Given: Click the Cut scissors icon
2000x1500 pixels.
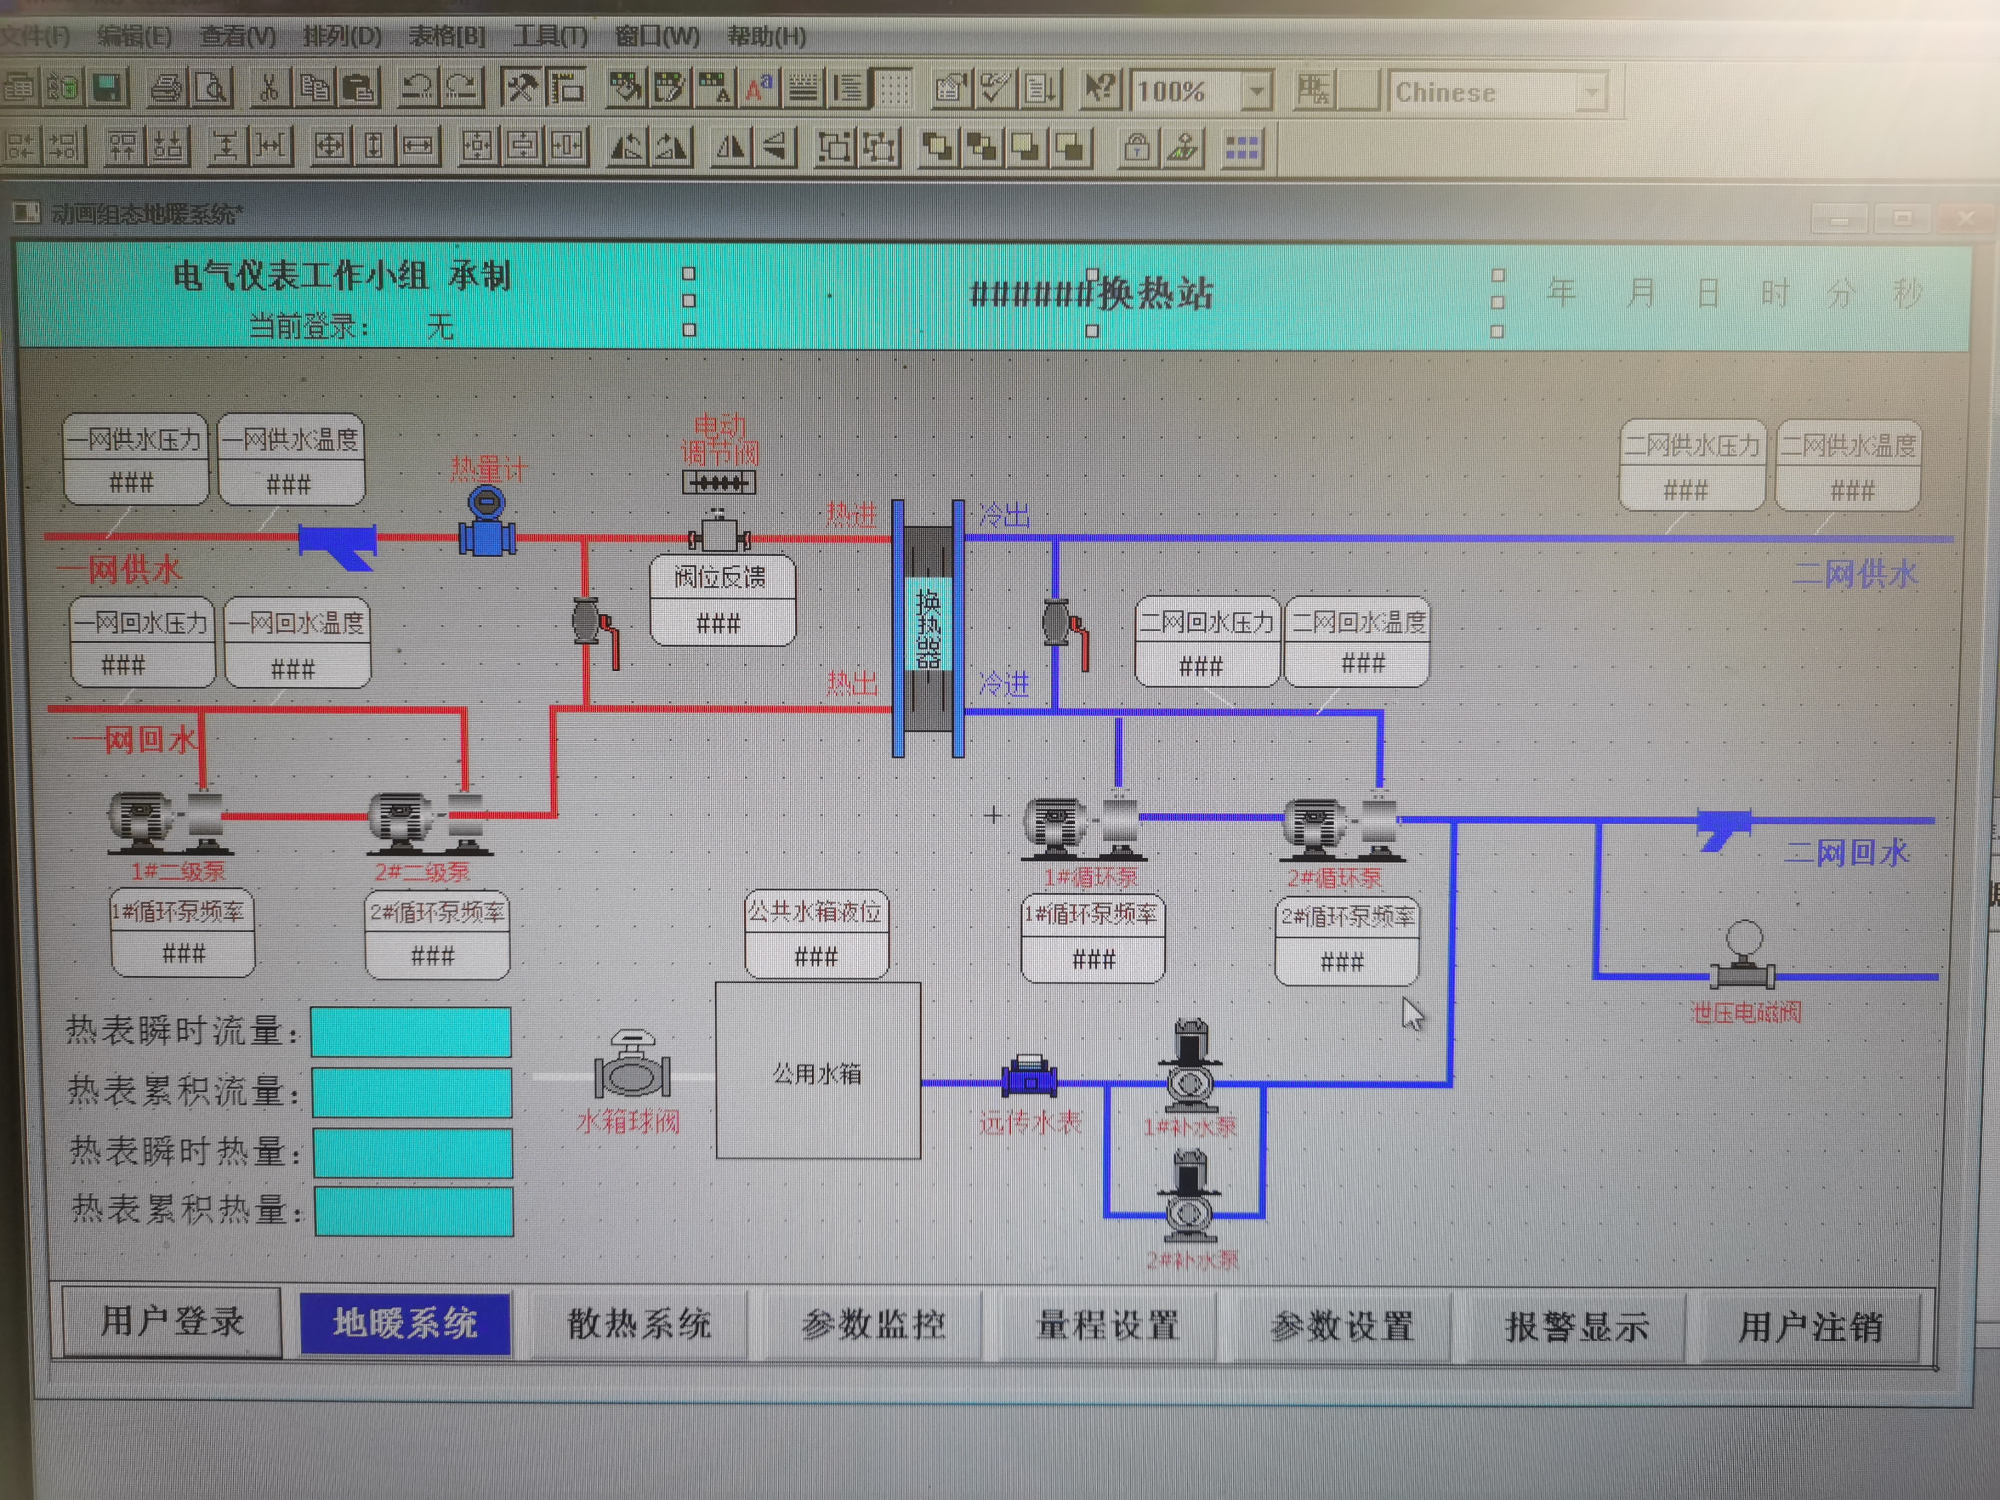Looking at the screenshot, I should click(x=267, y=89).
